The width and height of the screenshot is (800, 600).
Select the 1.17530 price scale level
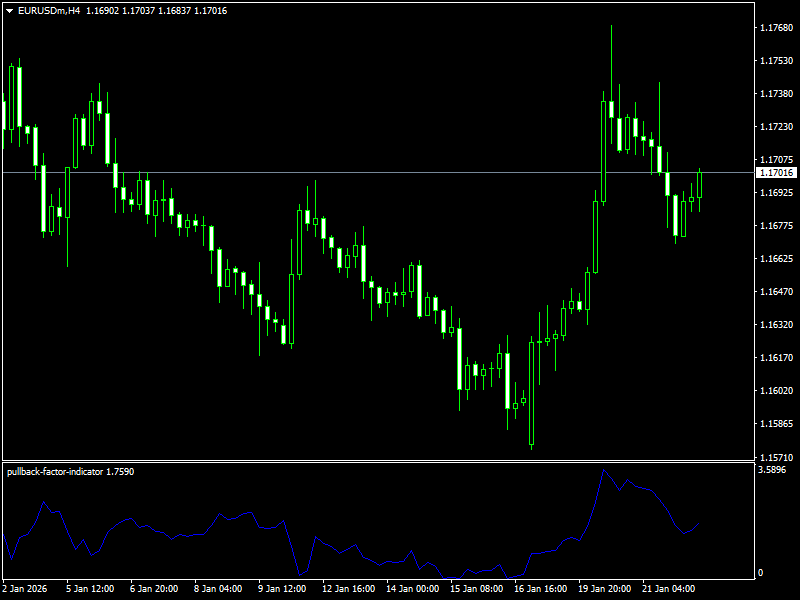(x=777, y=61)
